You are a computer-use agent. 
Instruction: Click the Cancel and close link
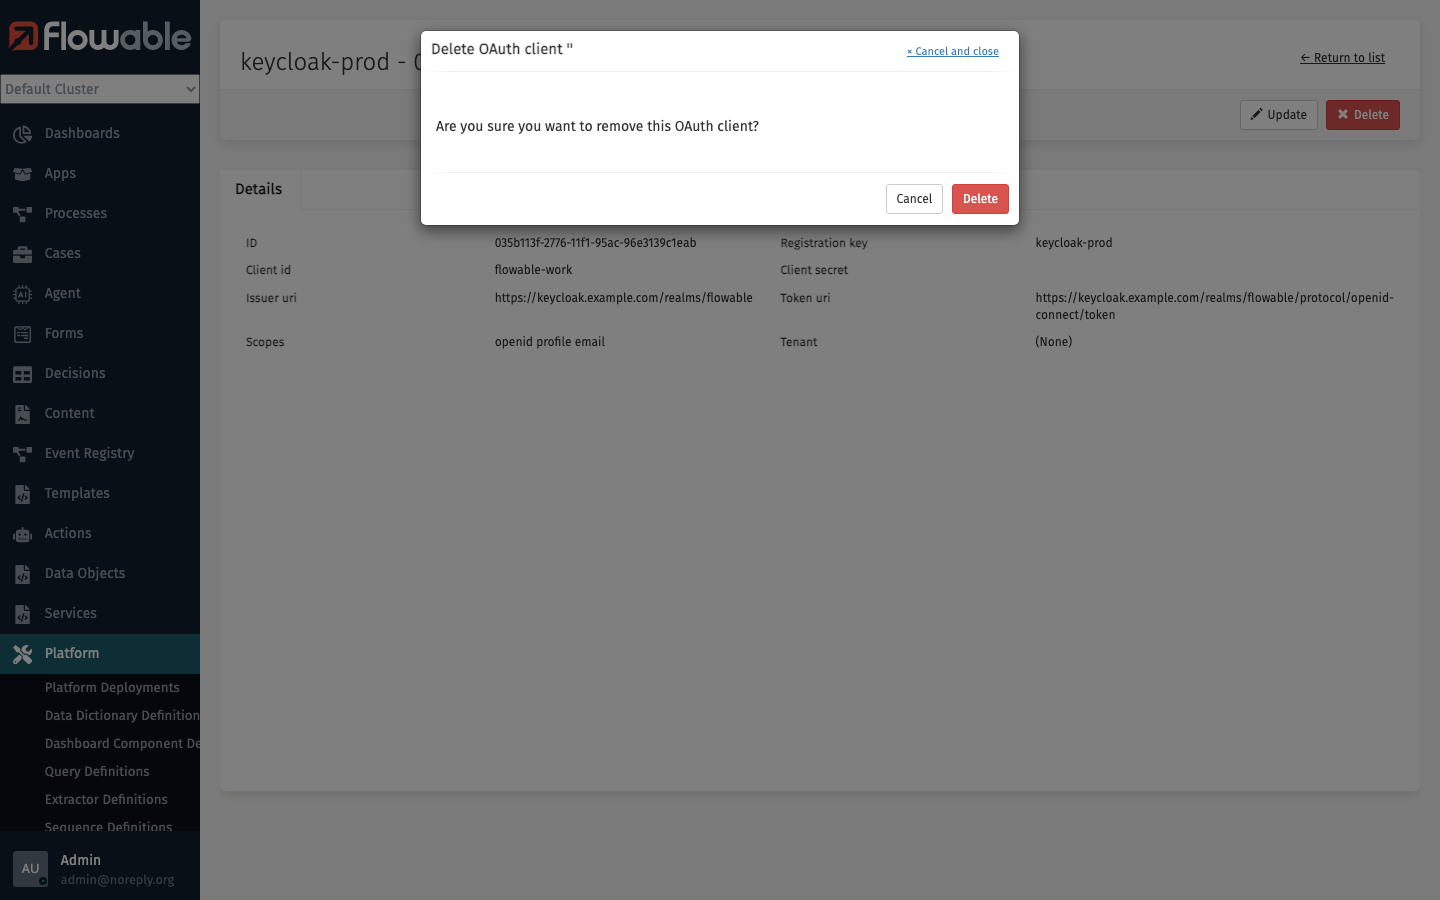(x=952, y=51)
